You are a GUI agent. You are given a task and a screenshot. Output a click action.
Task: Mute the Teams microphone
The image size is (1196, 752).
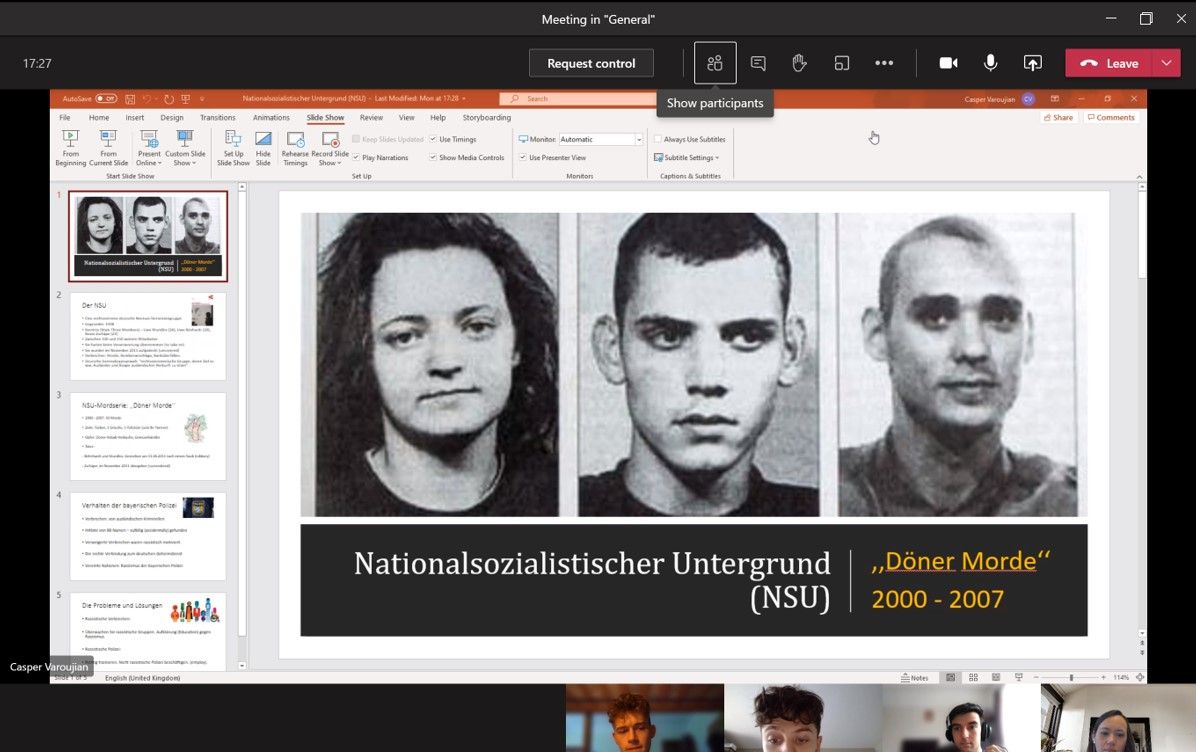990,63
